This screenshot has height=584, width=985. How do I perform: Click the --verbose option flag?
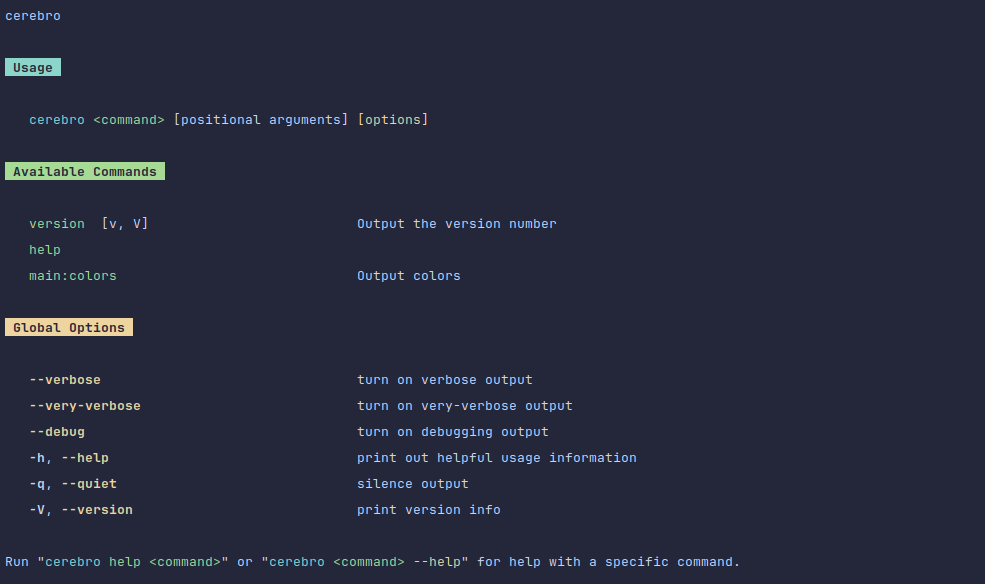[65, 380]
